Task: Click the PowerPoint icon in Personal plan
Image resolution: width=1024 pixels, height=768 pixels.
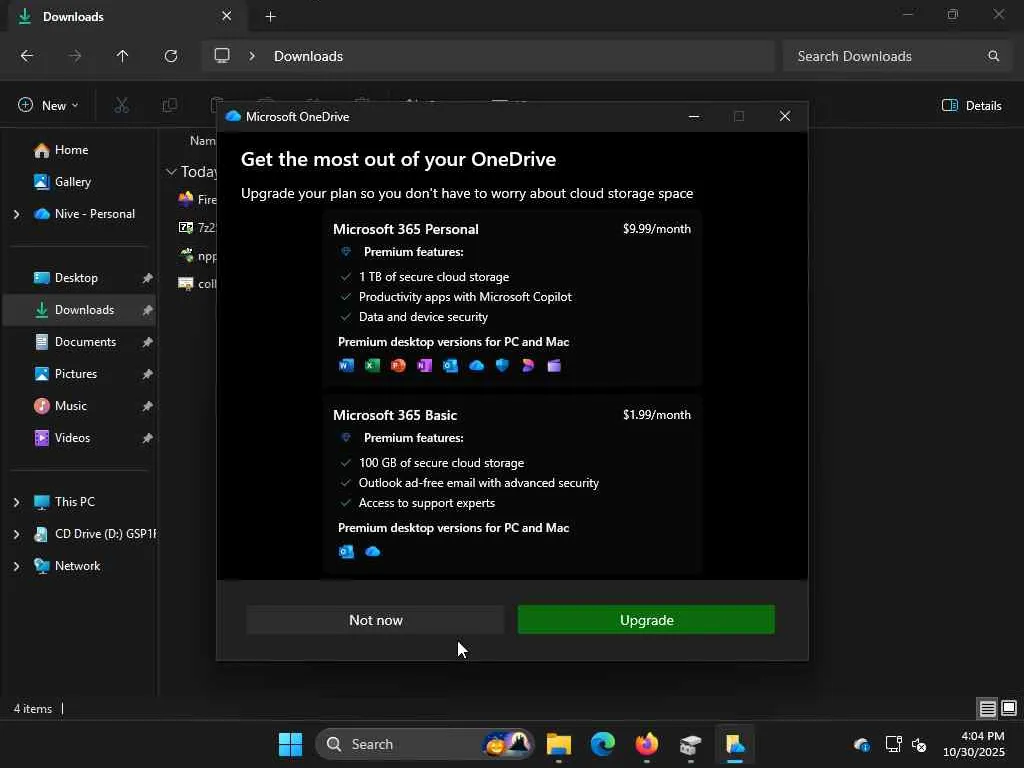Action: 398,365
